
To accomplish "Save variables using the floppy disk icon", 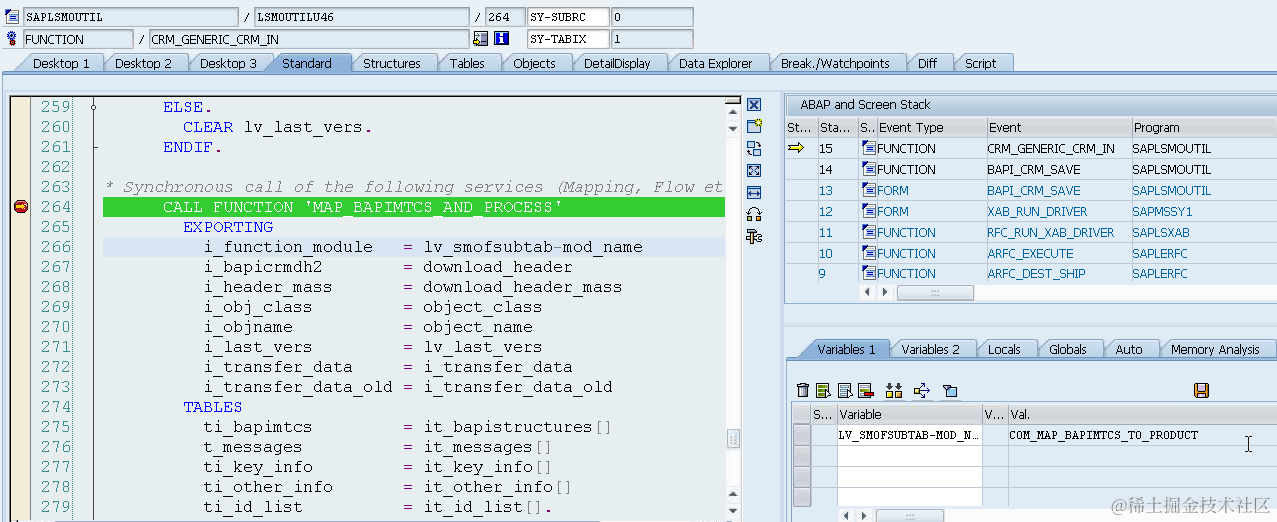I will [x=1202, y=390].
